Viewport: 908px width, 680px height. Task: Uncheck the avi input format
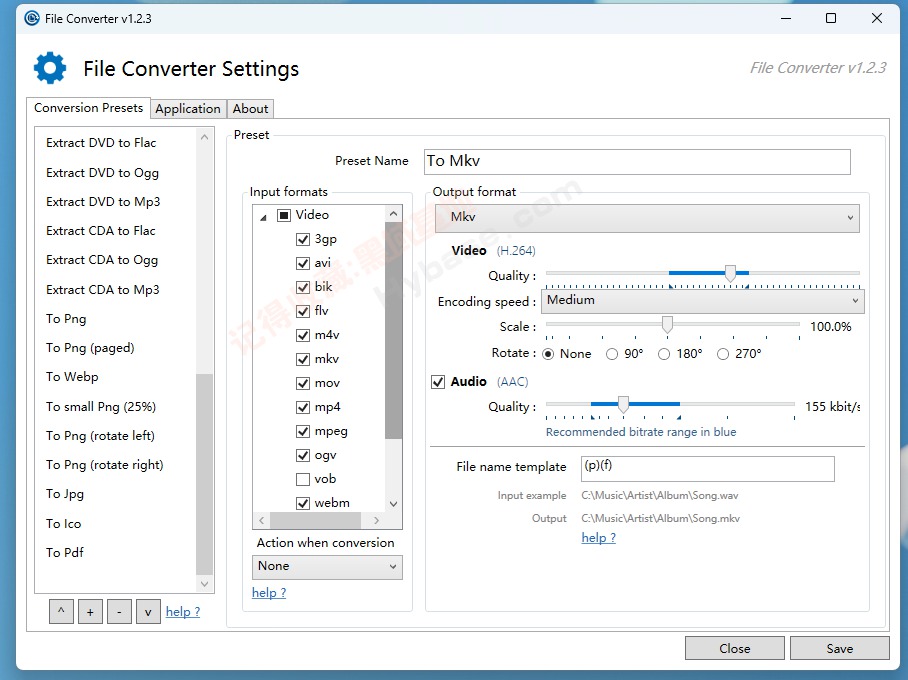click(x=303, y=264)
